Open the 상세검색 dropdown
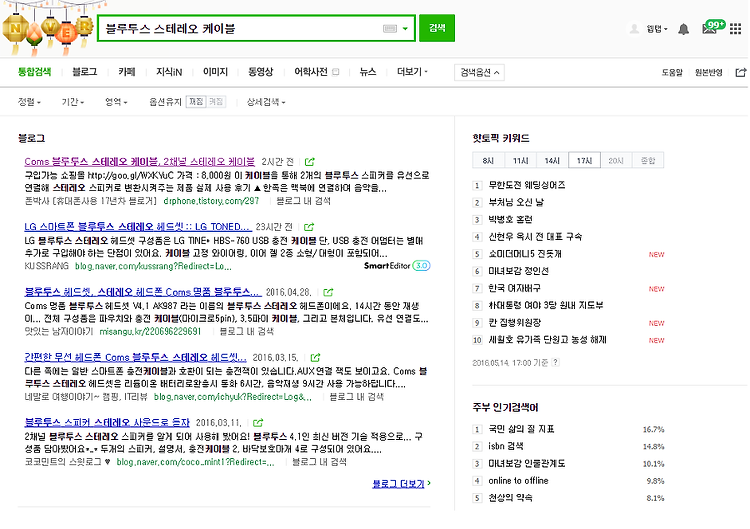Image resolution: width=750 pixels, height=529 pixels. [266, 102]
